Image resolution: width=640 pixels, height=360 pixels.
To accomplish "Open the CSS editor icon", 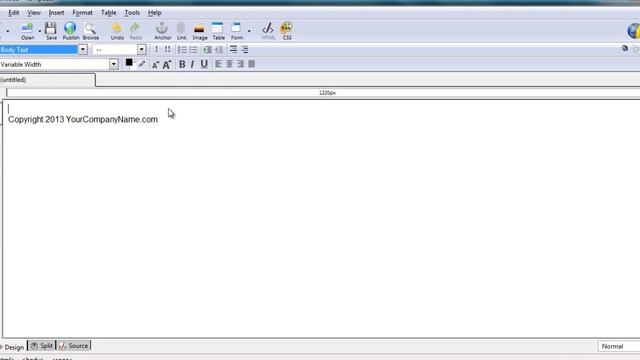I will 287,31.
